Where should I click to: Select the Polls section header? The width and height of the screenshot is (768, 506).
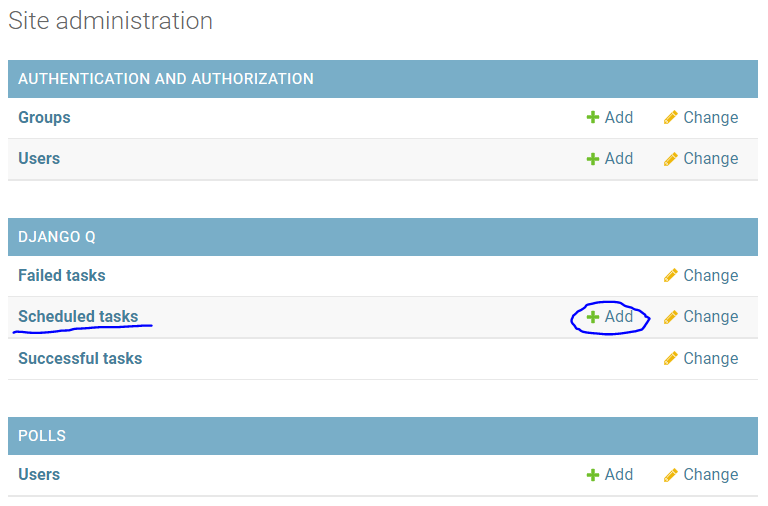(42, 437)
